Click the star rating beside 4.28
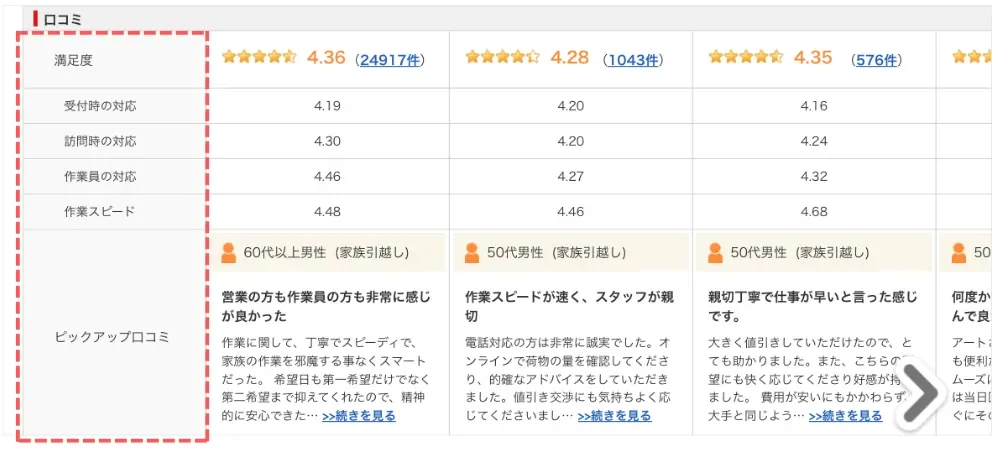 [x=503, y=58]
